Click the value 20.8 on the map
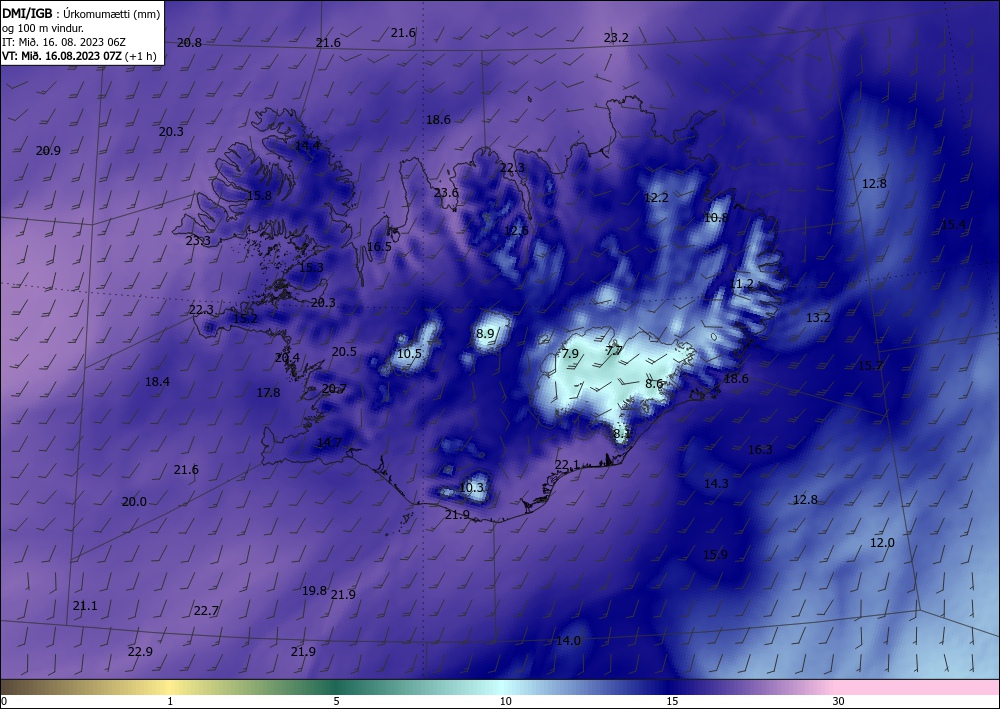The image size is (1000, 709). [189, 43]
